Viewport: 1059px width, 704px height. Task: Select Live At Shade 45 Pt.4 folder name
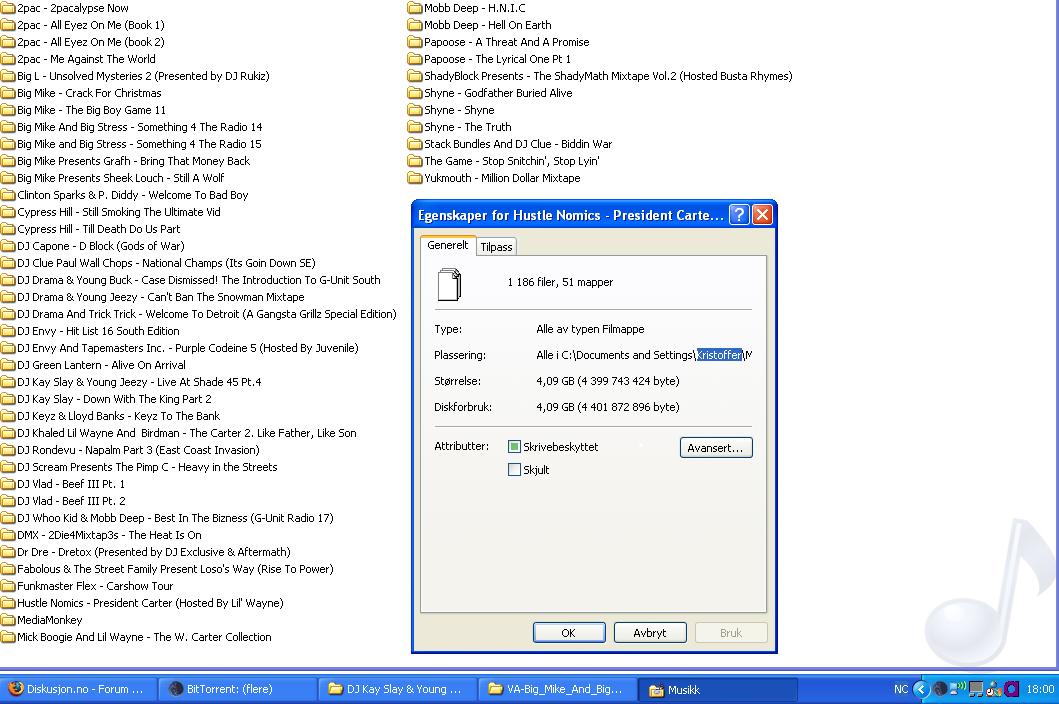(139, 382)
